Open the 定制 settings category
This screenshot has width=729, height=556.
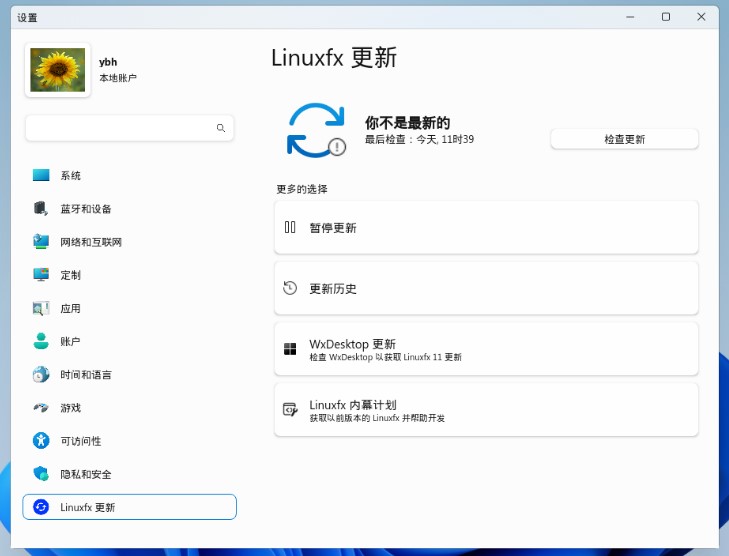click(x=129, y=275)
